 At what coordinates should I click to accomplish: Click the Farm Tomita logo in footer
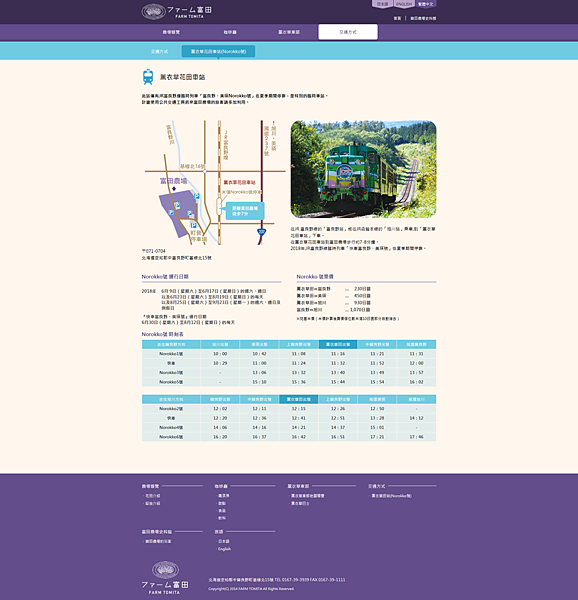pyautogui.click(x=165, y=578)
